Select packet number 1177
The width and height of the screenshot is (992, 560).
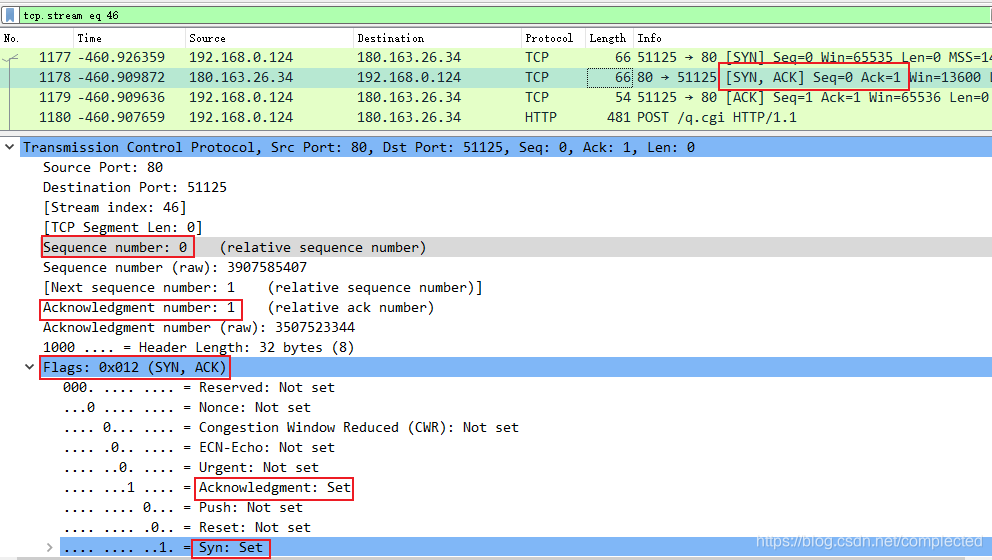tap(496, 58)
